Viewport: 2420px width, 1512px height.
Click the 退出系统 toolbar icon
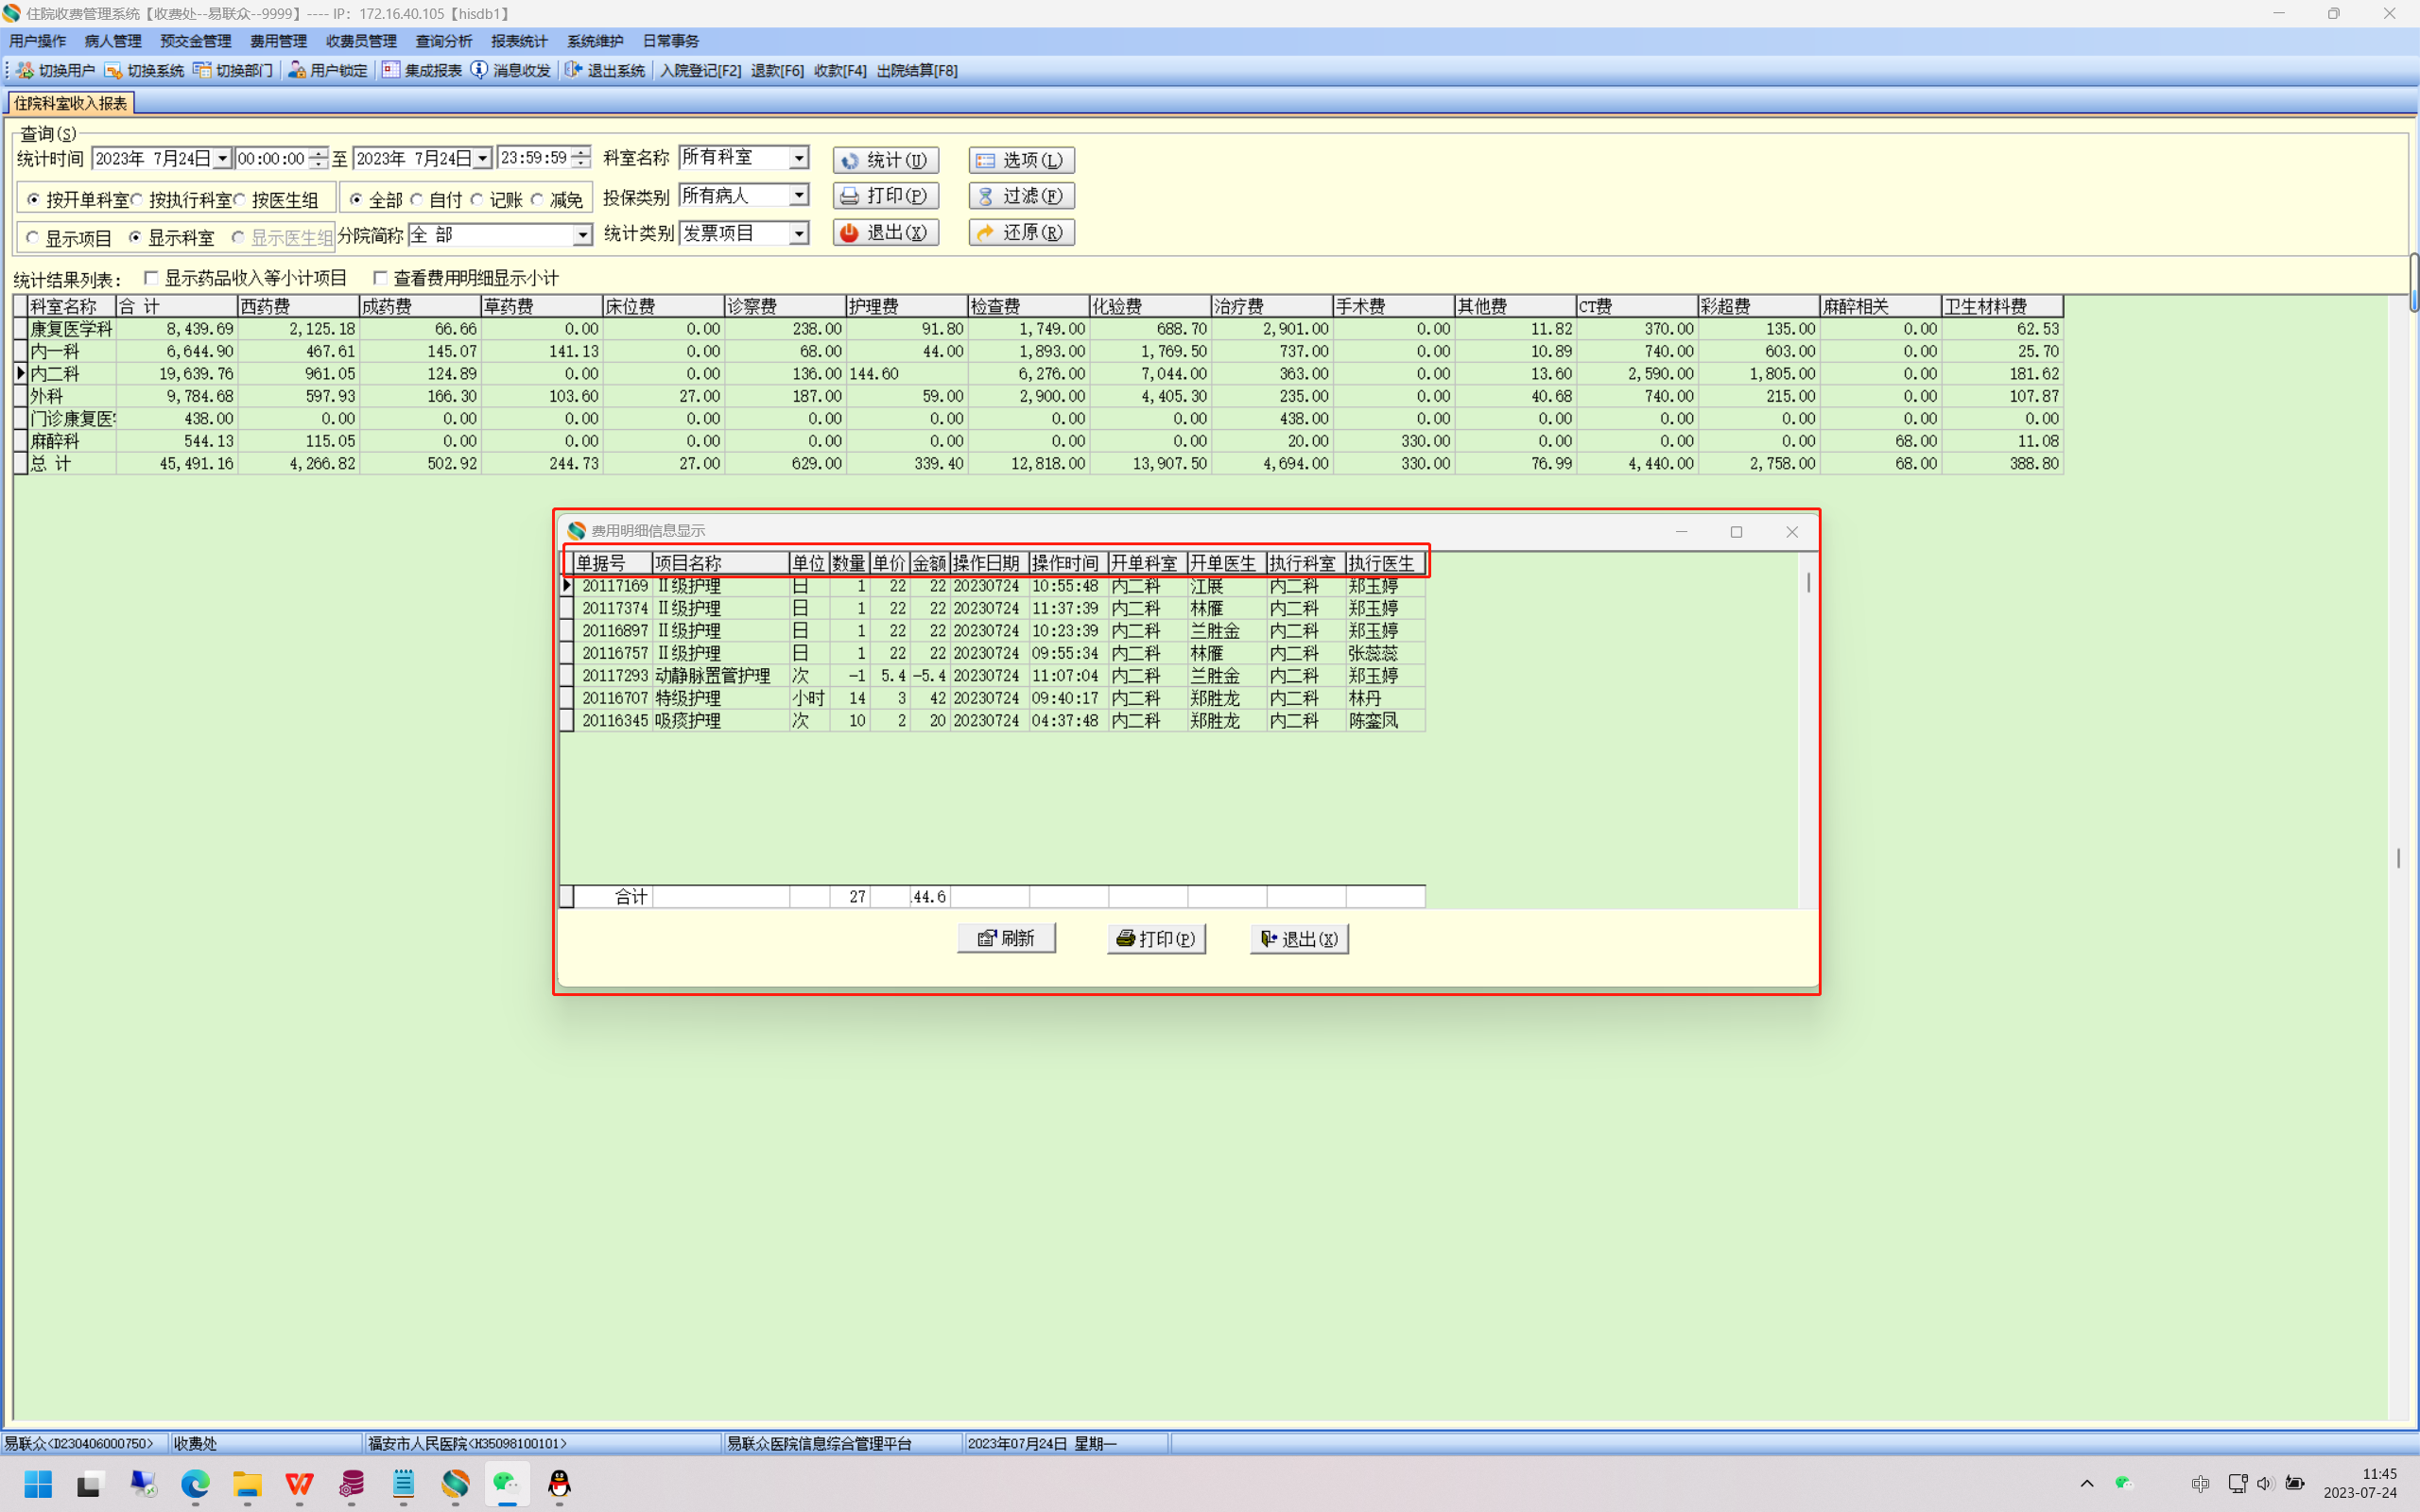pos(573,70)
